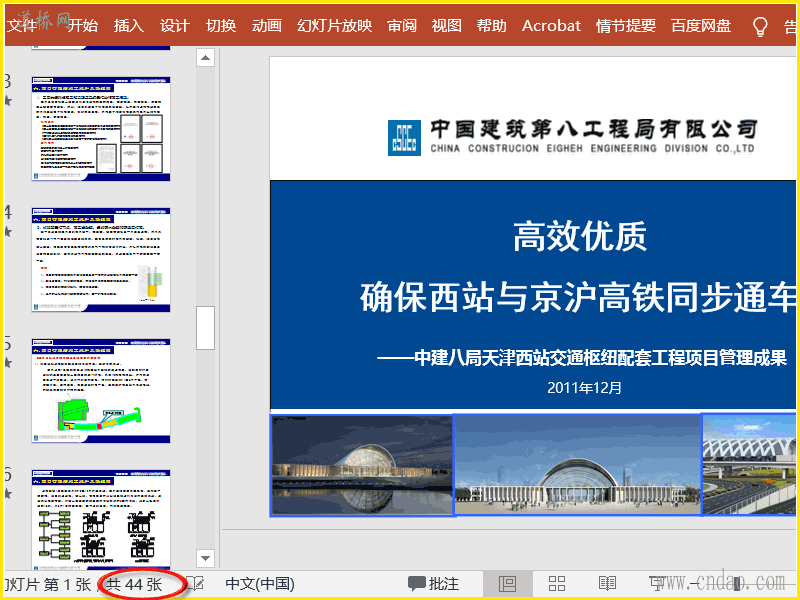Screen dimensions: 800x600
Task: Click 中文(中国) language indicator
Action: 260,584
